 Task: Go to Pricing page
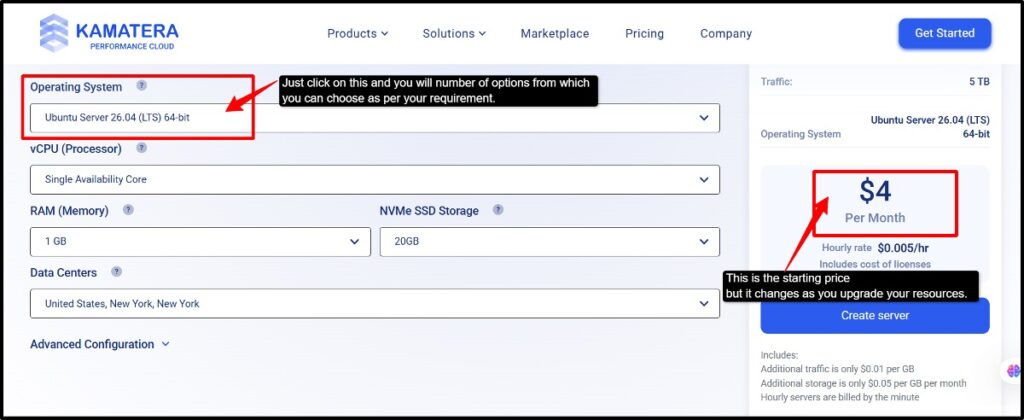click(x=645, y=33)
